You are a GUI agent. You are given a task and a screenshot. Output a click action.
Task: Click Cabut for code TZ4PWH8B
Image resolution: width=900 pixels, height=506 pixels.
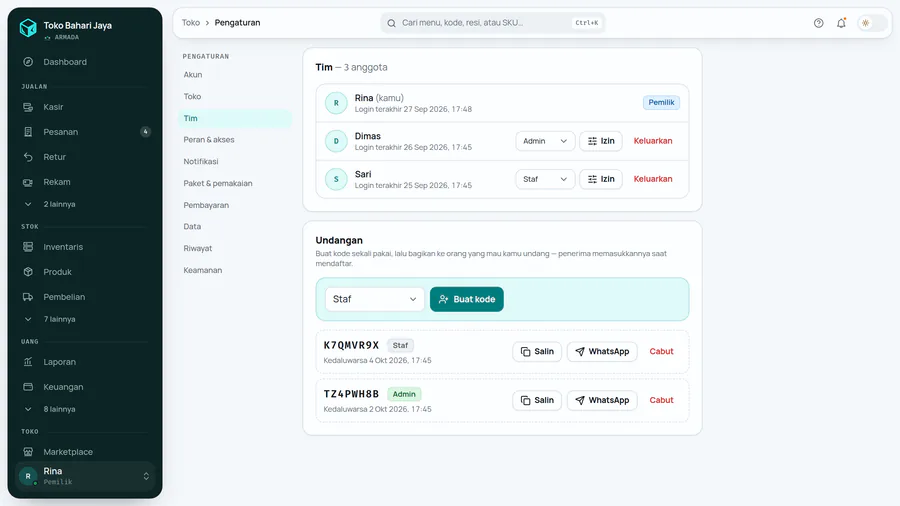(x=661, y=400)
